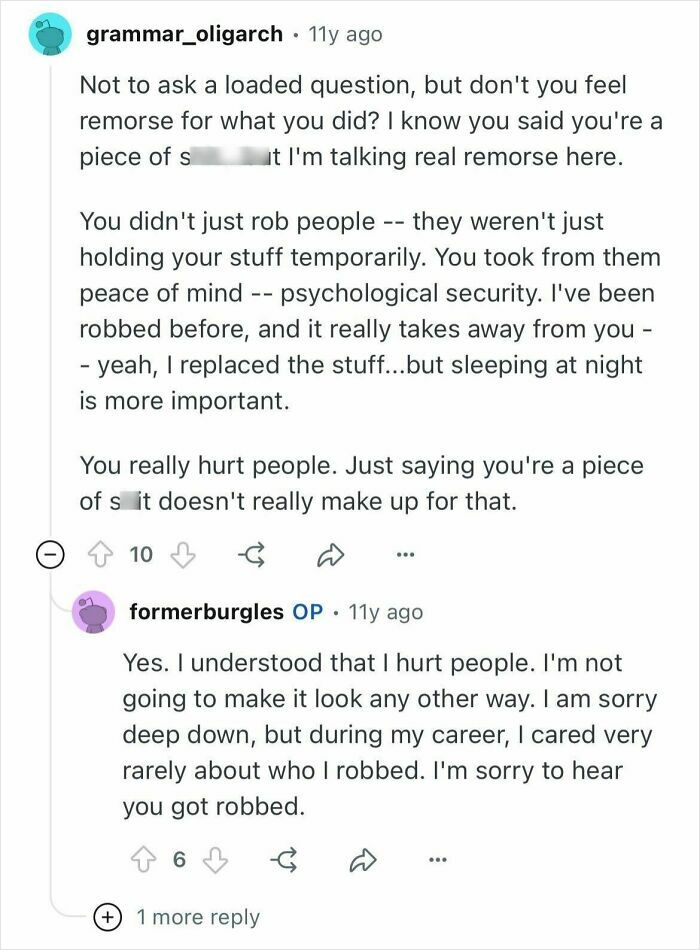Click the OP badge next to formerburgles
Image resolution: width=700 pixels, height=950 pixels.
point(307,612)
